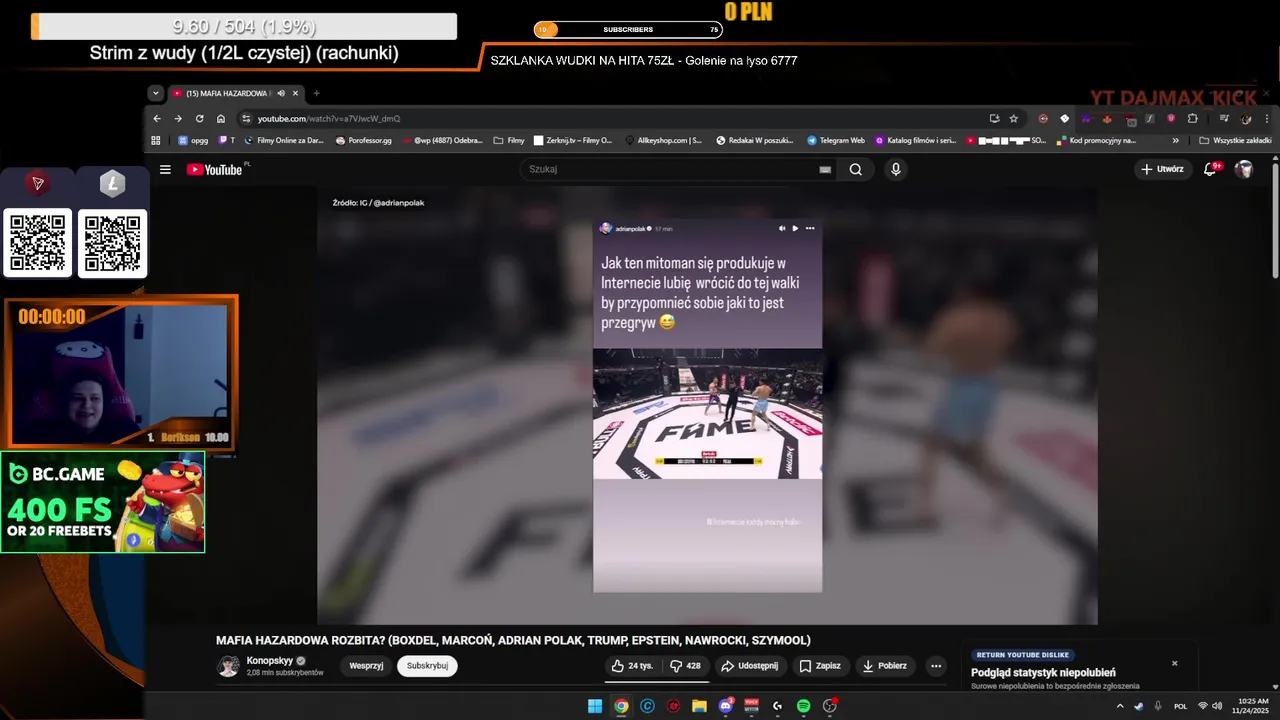Open the Telegram Web bookmark
Image resolution: width=1280 pixels, height=720 pixels.
(835, 140)
